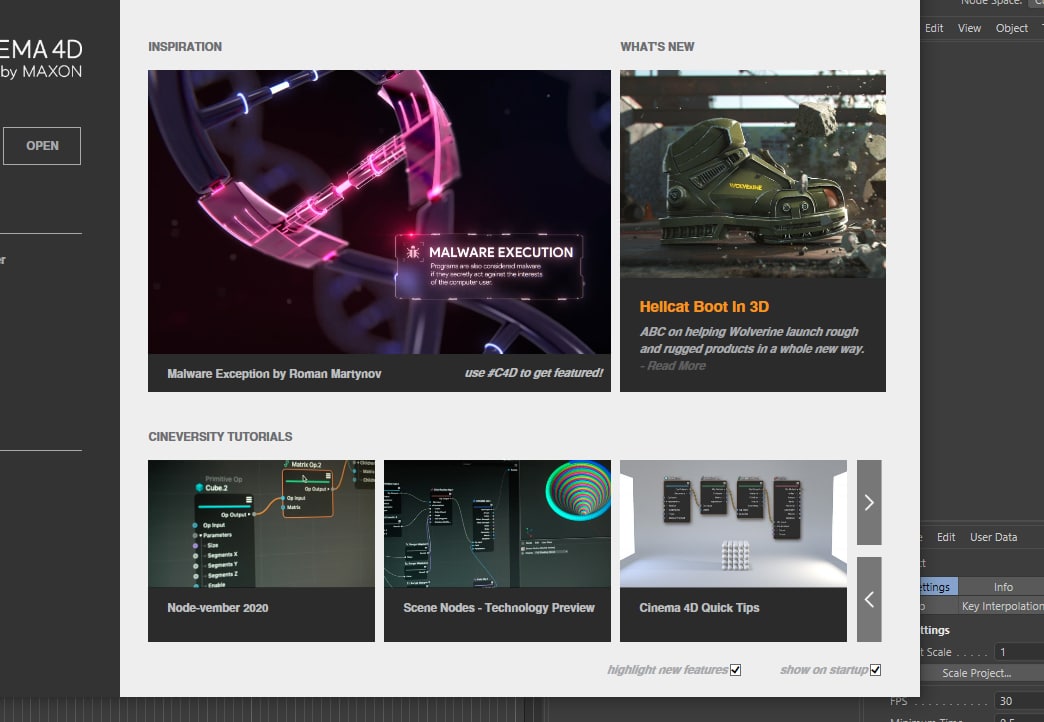Screen dimensions: 1044x722
Task: Click the Project Scale value field
Action: point(1019,652)
